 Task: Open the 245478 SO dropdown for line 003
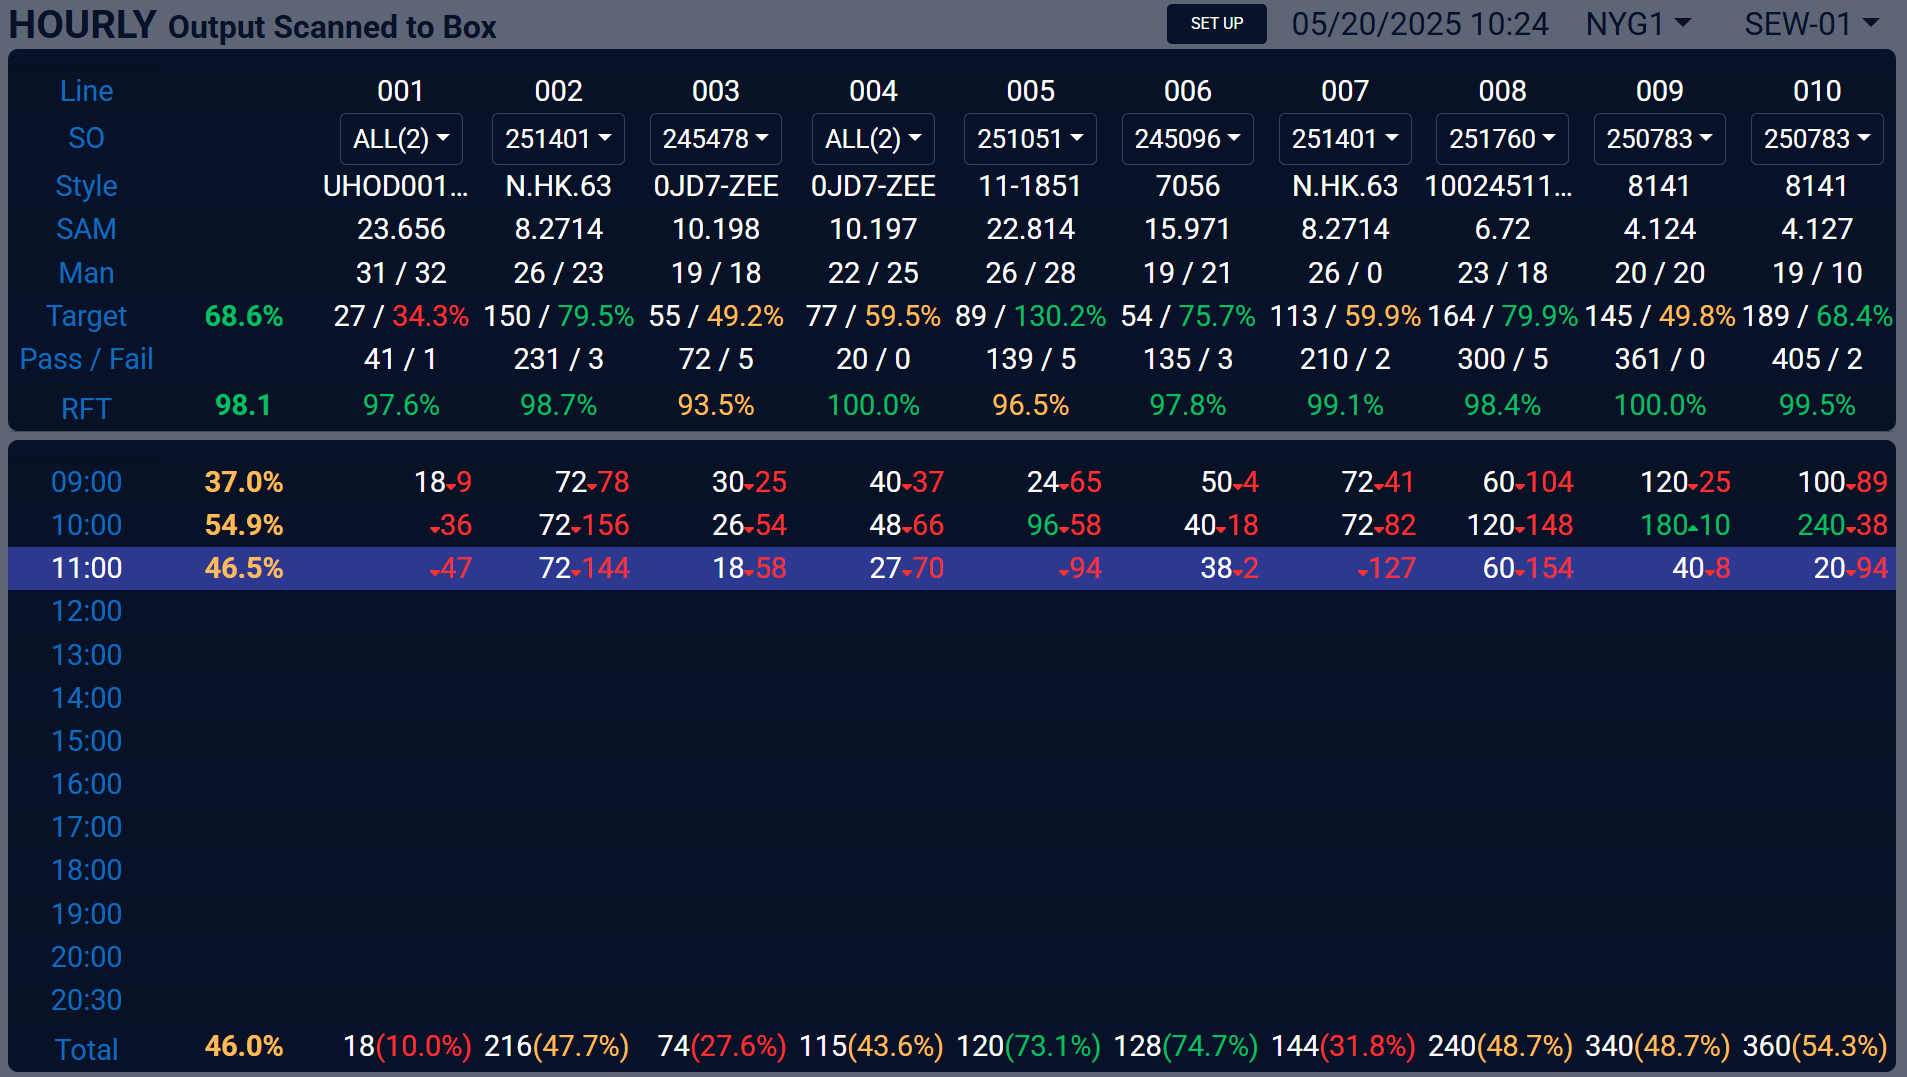pyautogui.click(x=716, y=139)
